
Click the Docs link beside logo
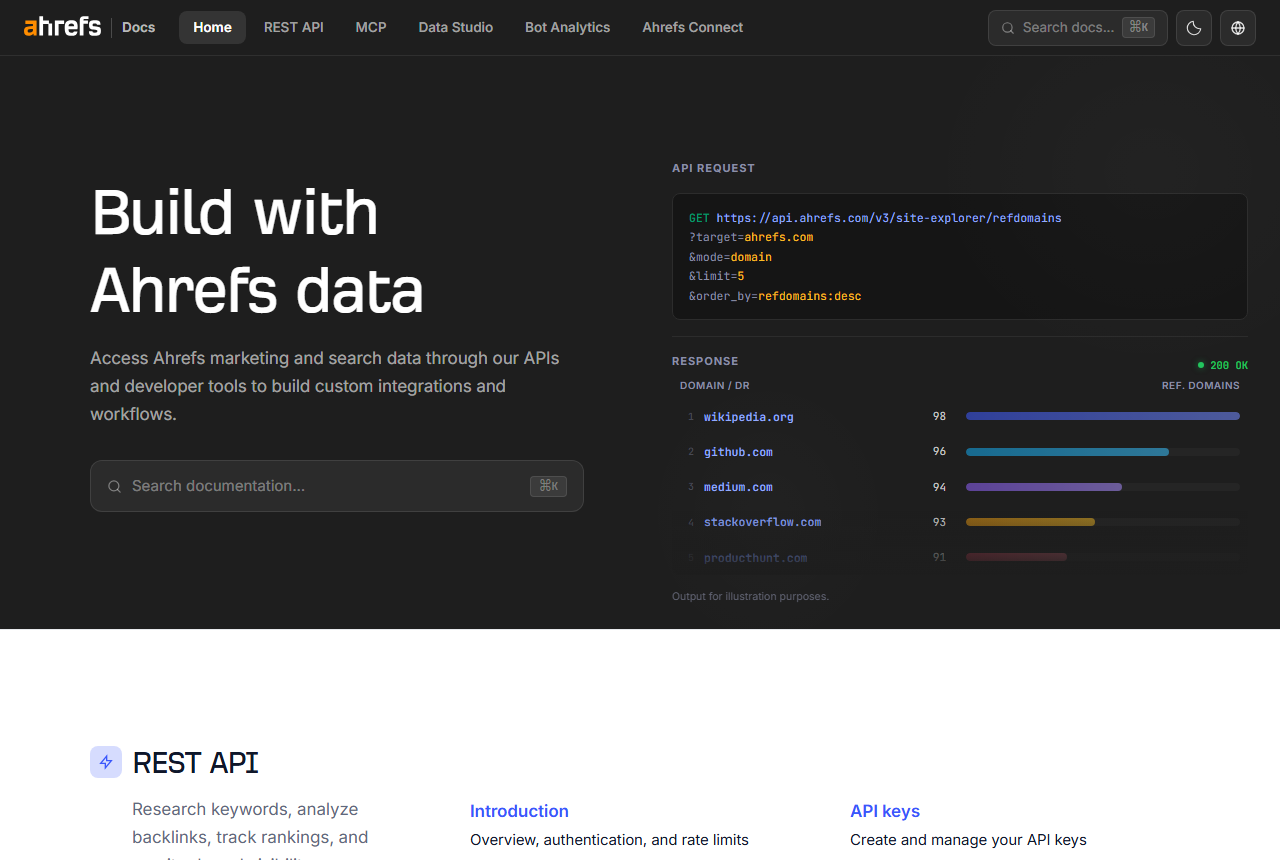tap(138, 27)
